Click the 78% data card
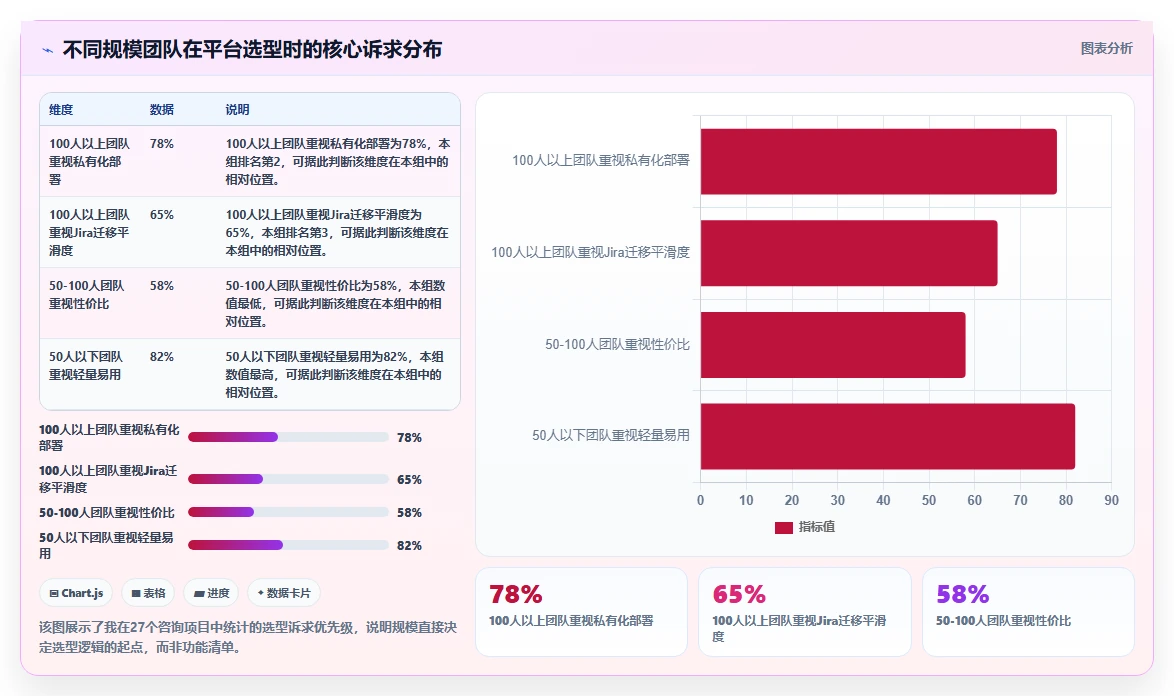 (581, 611)
